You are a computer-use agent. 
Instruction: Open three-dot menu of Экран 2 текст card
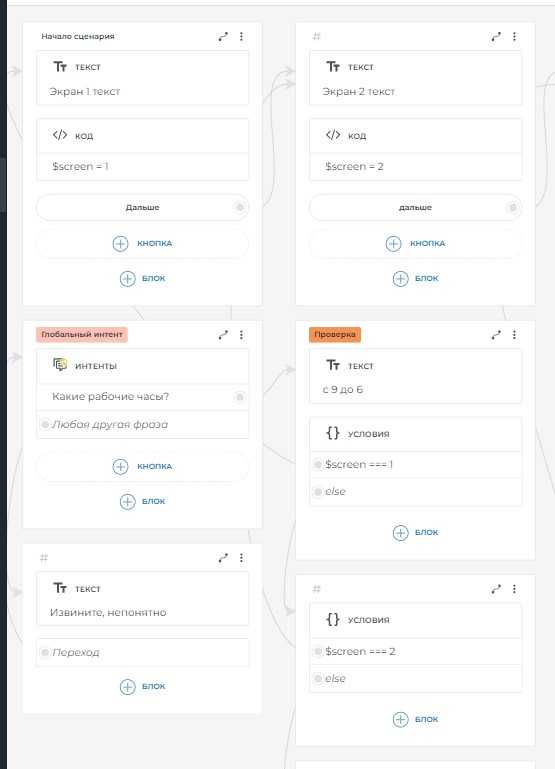coord(514,36)
